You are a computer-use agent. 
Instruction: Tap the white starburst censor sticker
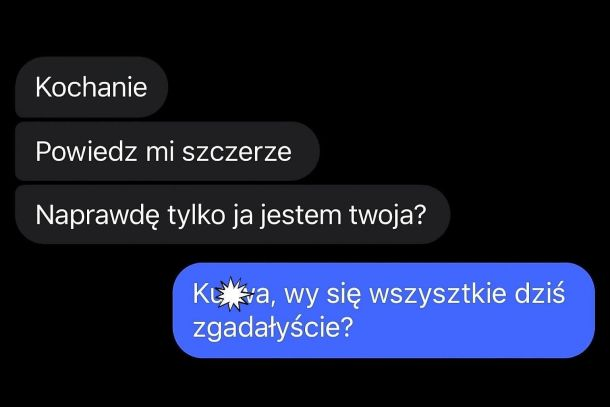pyautogui.click(x=233, y=294)
